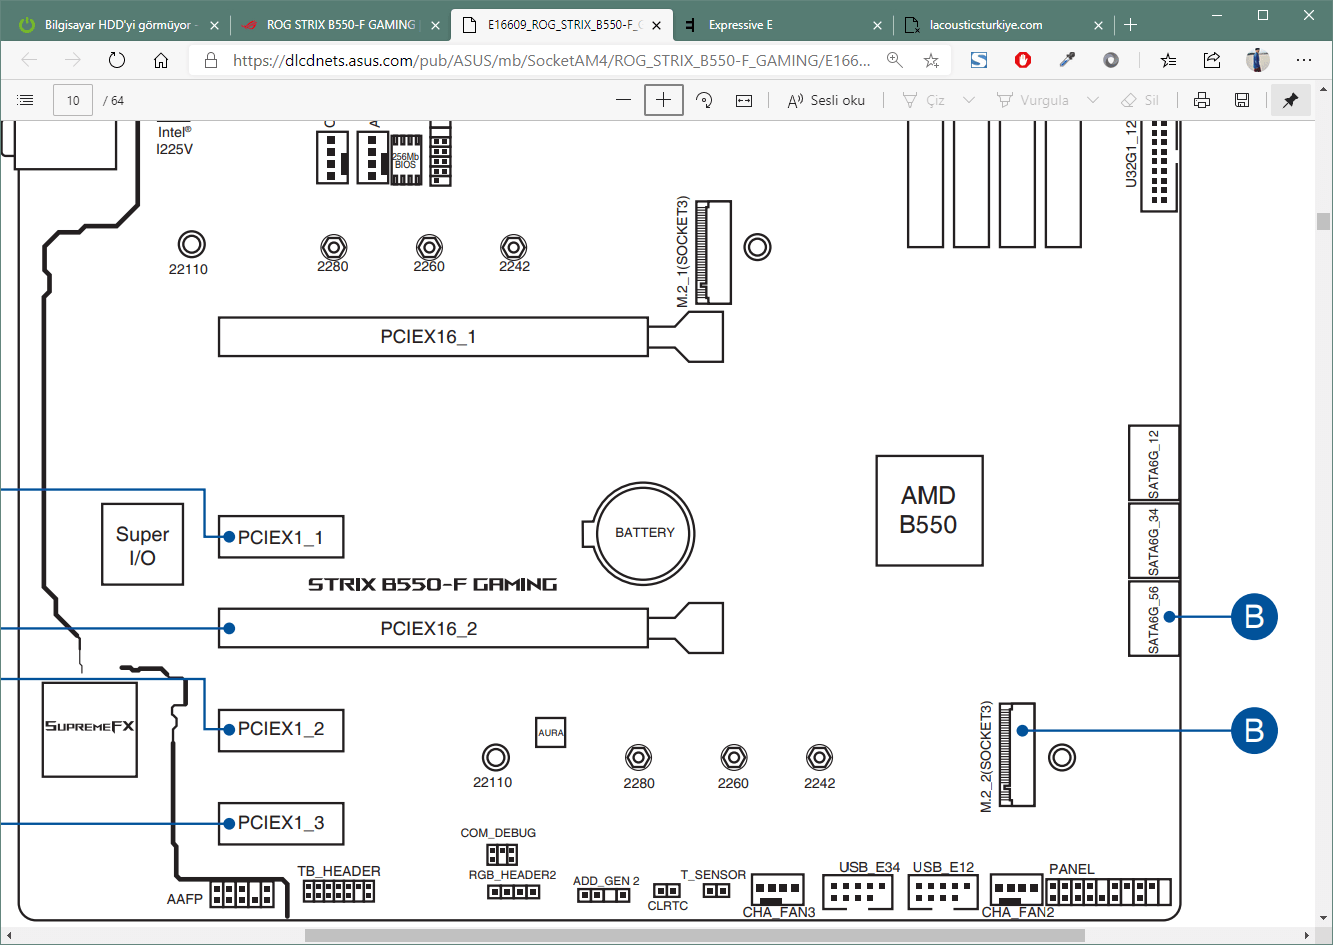Expand the Çiz tool options arrow

pos(968,100)
